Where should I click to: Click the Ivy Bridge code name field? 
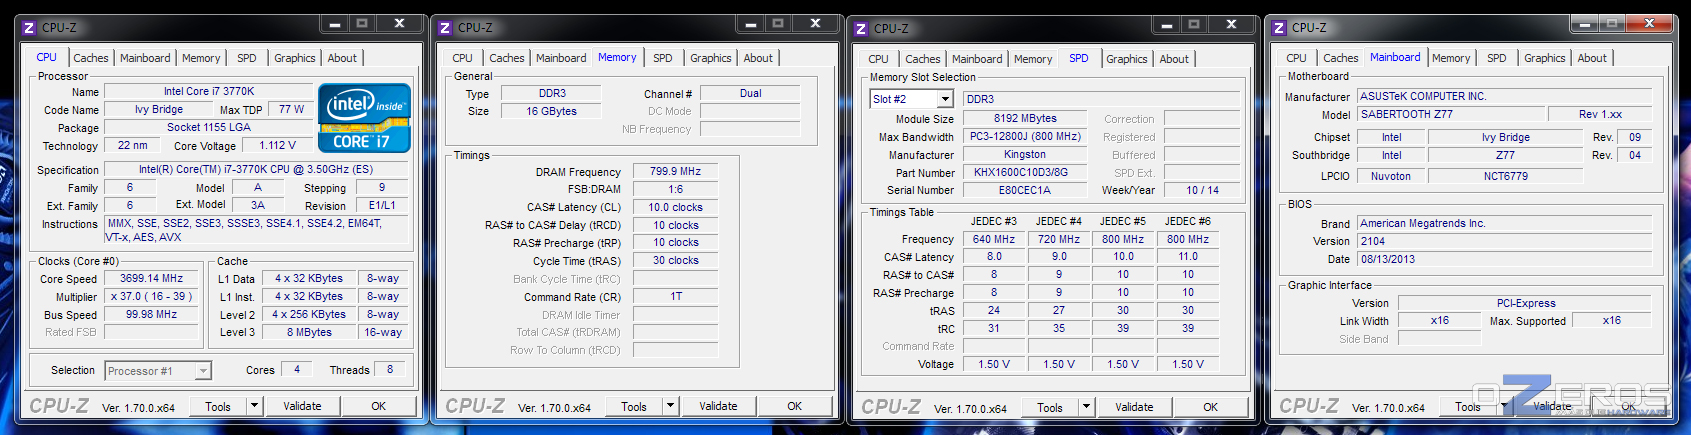(x=159, y=109)
